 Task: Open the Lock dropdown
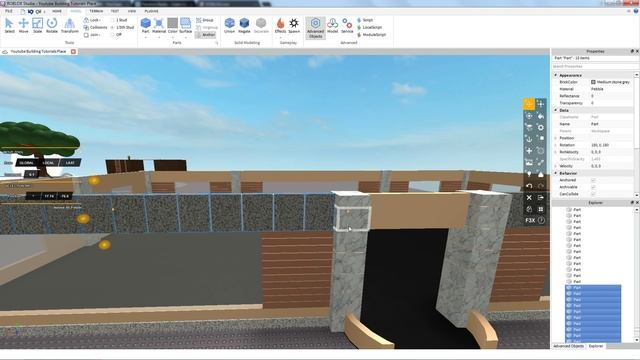92,20
